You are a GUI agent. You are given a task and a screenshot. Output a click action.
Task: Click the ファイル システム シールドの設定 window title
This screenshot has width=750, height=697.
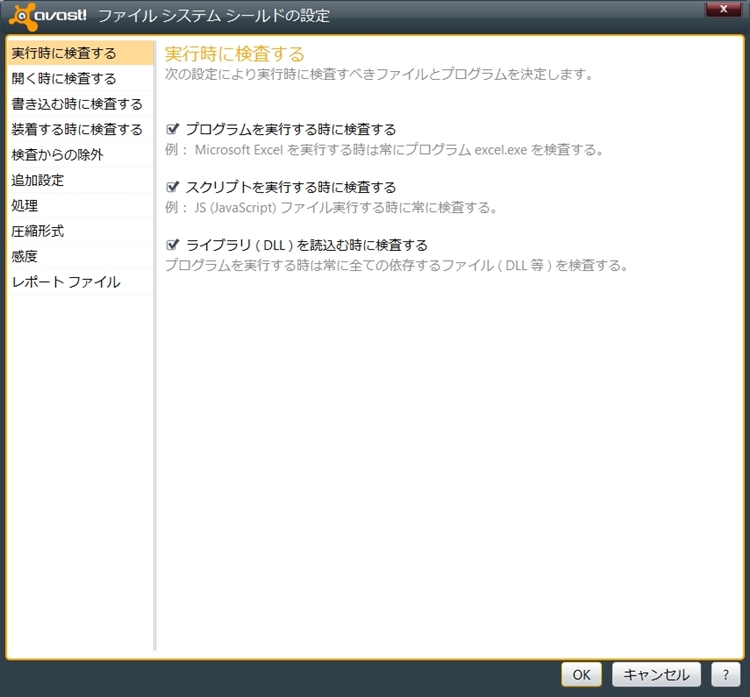pos(214,16)
